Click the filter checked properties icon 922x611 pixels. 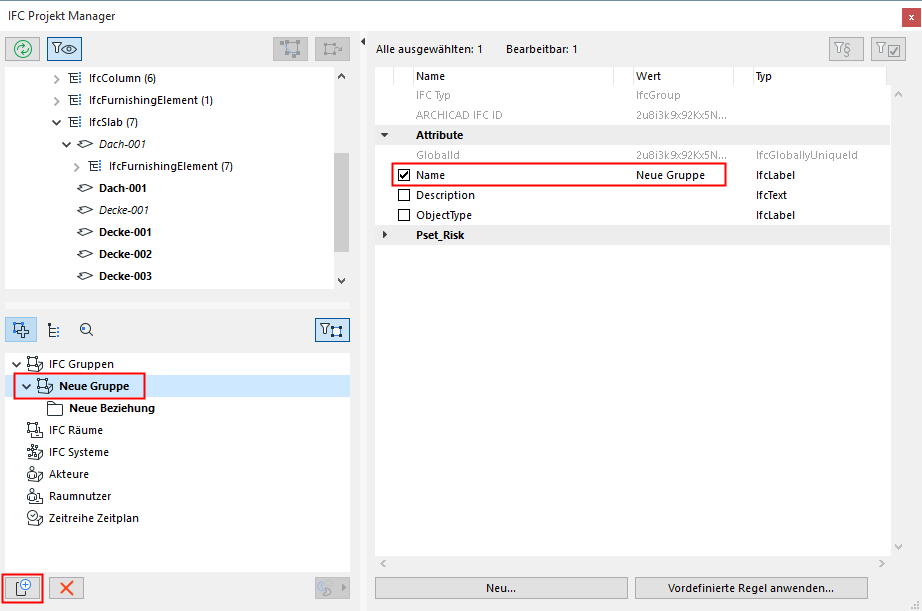[x=888, y=49]
